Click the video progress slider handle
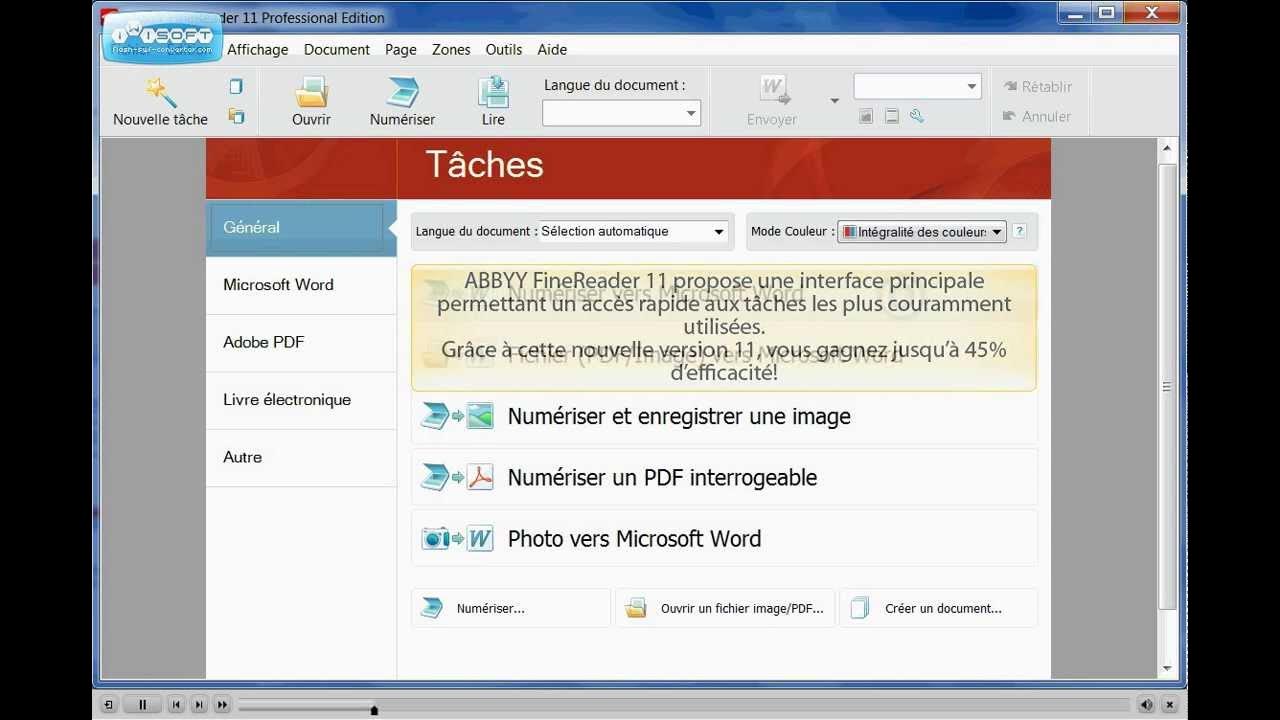The image size is (1280, 720). click(x=374, y=710)
